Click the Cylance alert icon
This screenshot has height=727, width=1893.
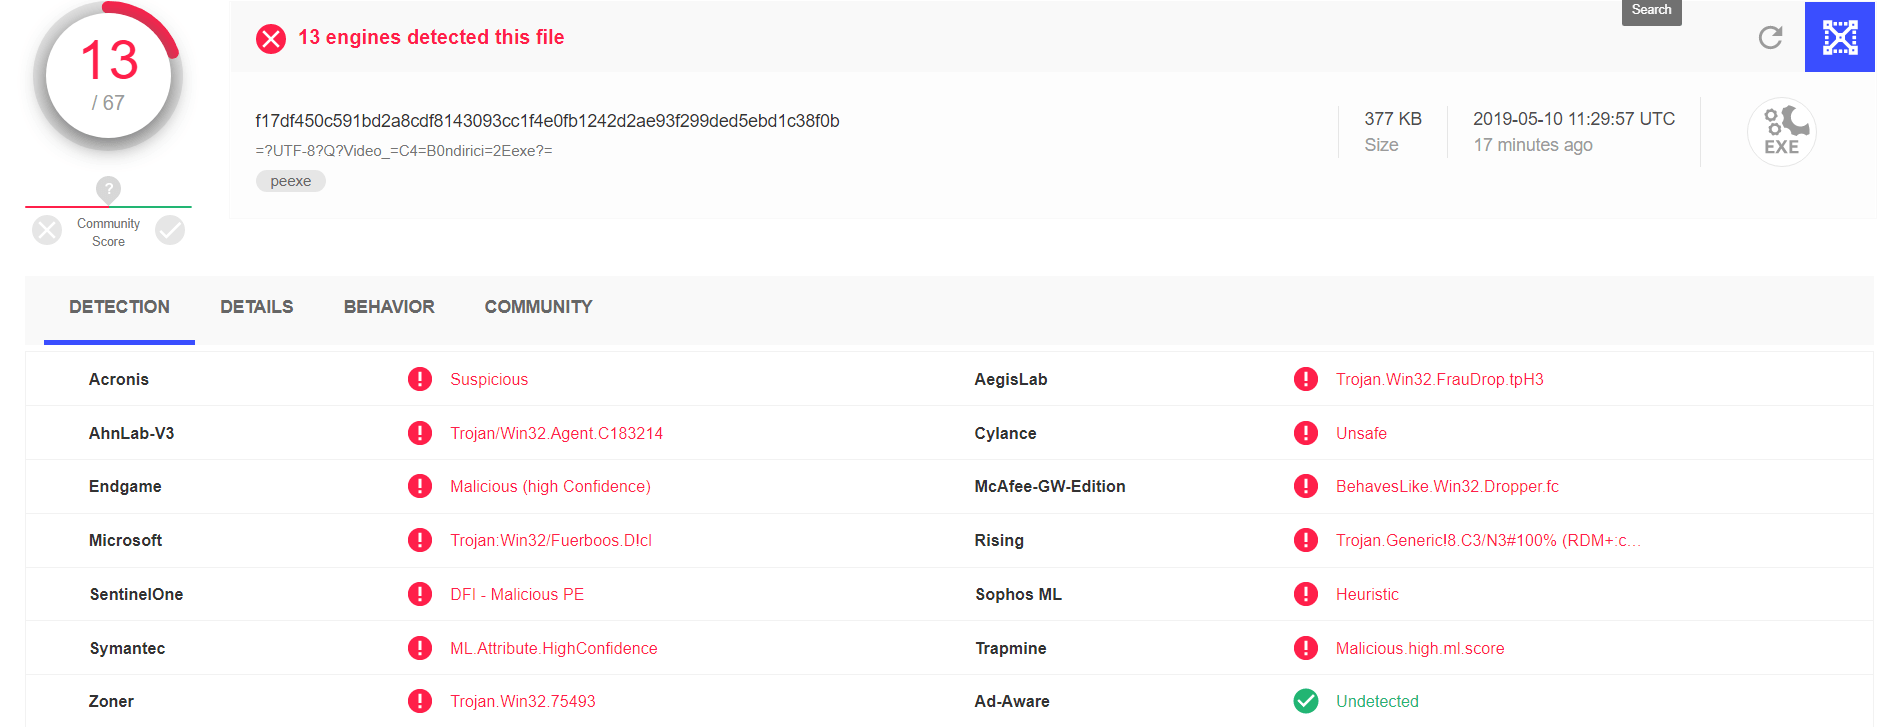1306,433
